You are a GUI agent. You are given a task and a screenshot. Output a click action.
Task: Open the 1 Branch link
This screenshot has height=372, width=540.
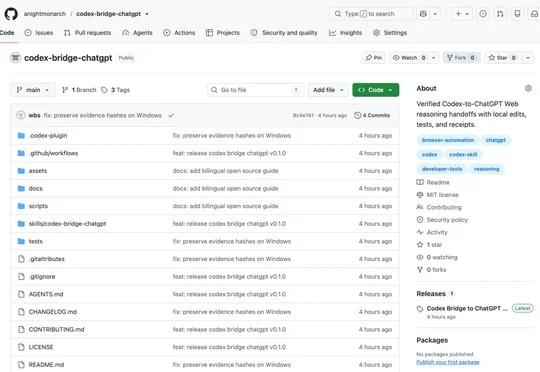point(79,90)
